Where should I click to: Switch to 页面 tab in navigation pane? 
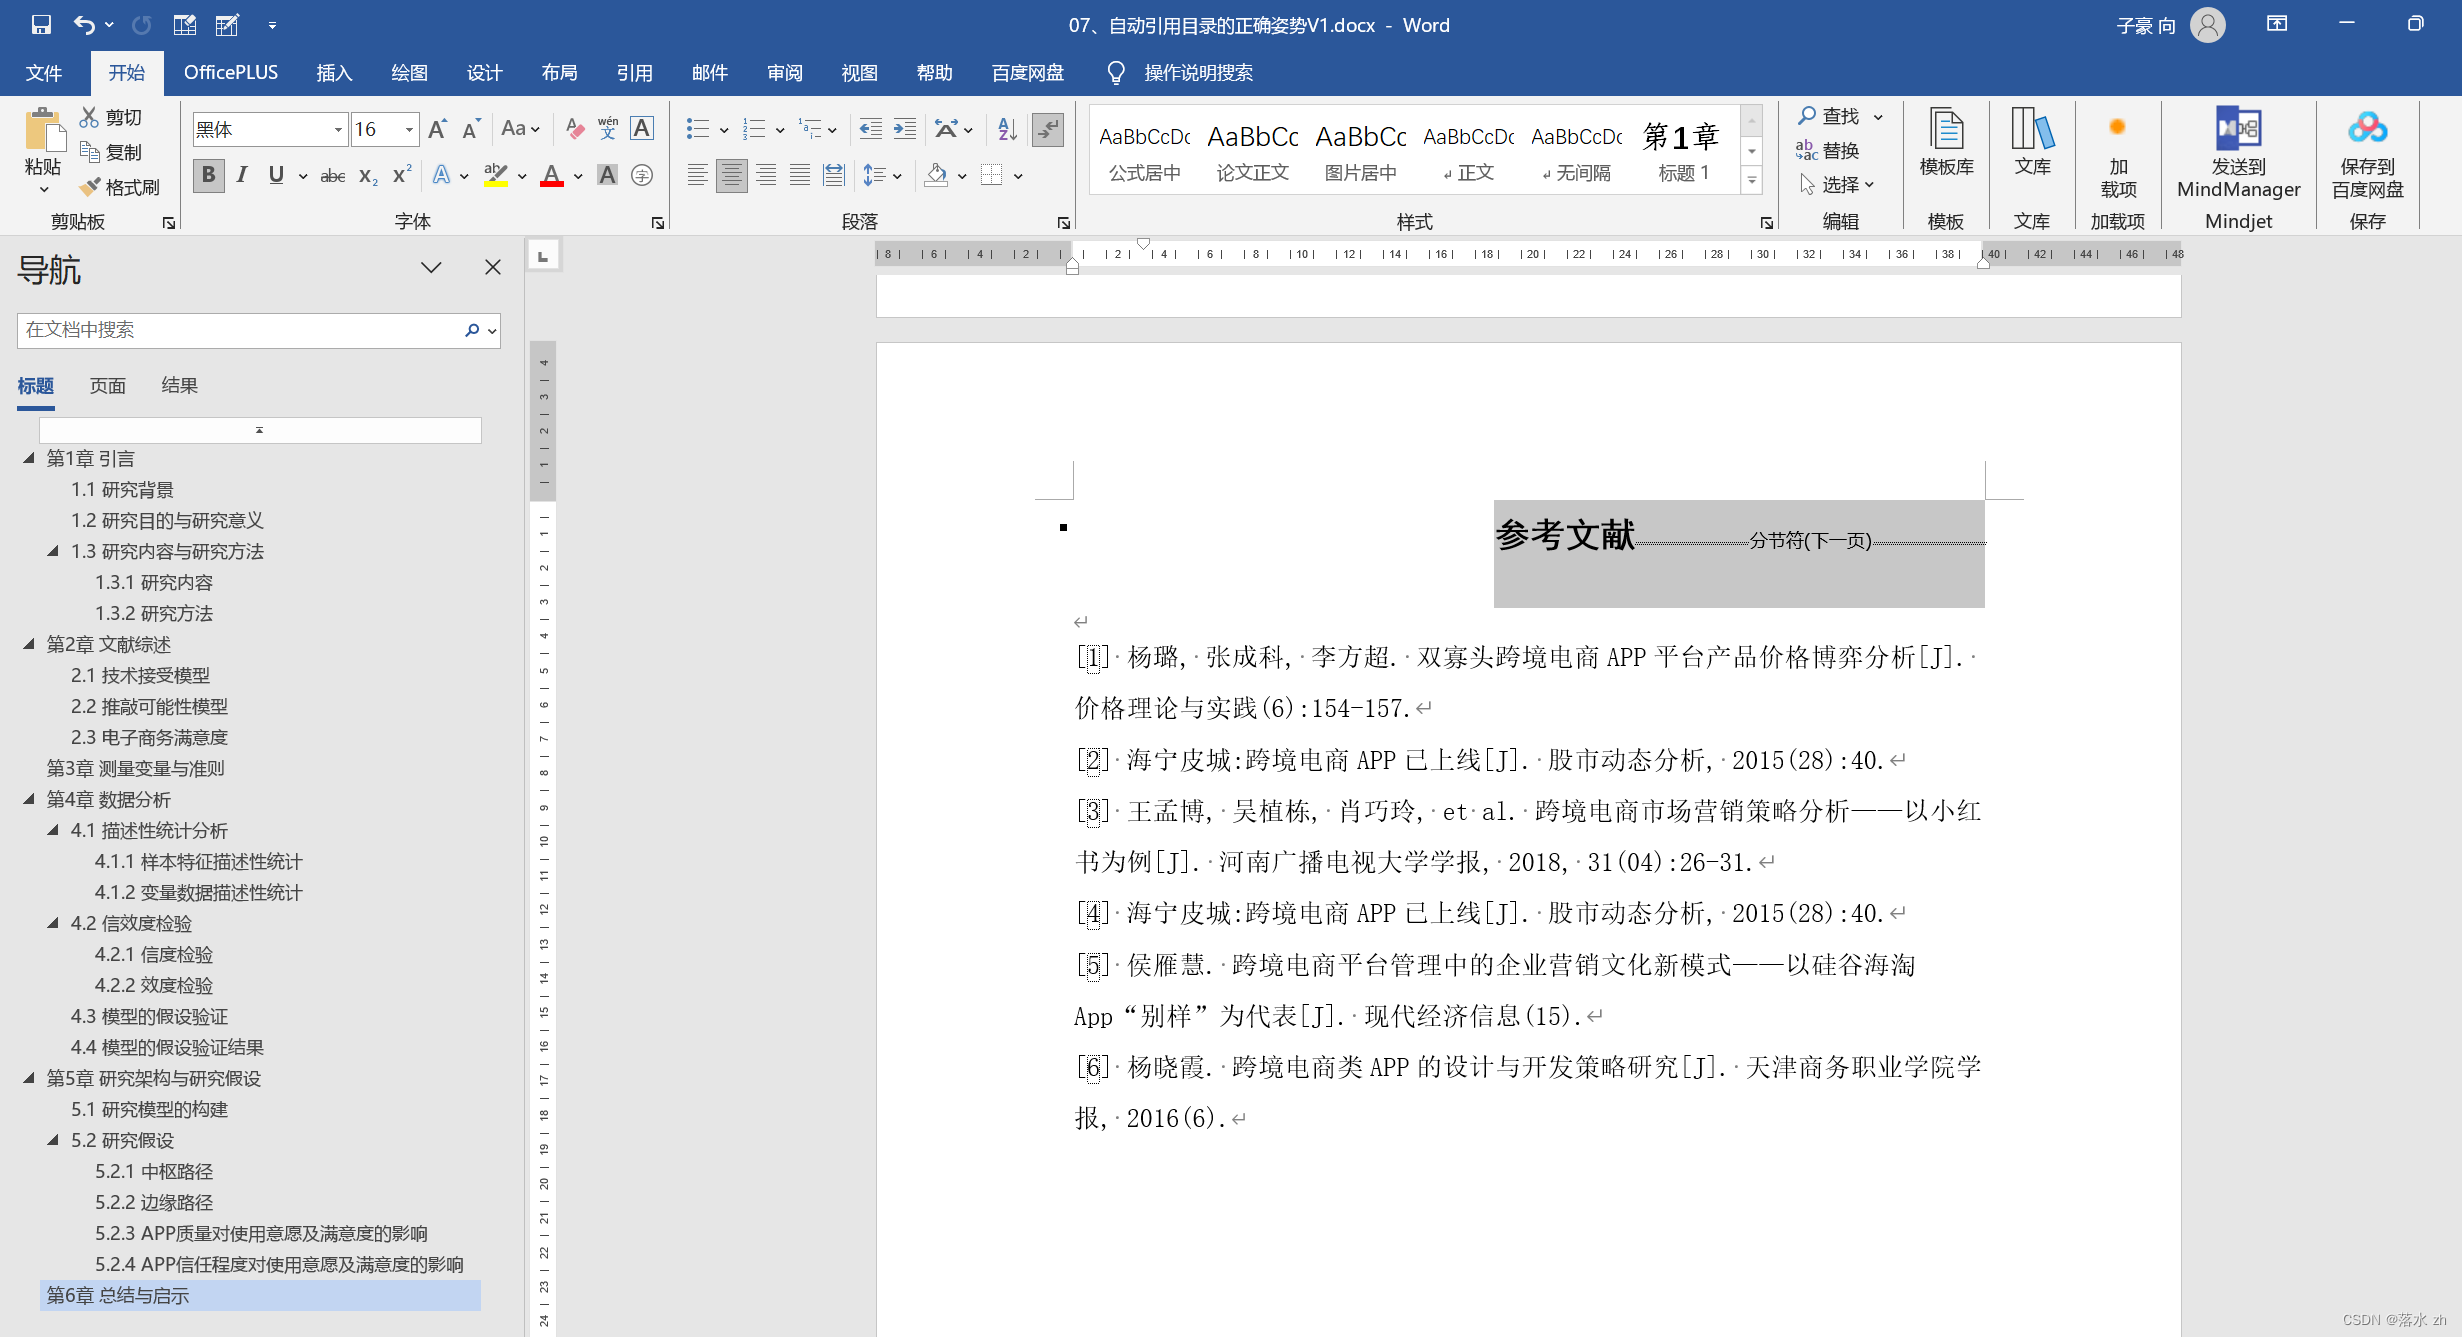point(107,386)
